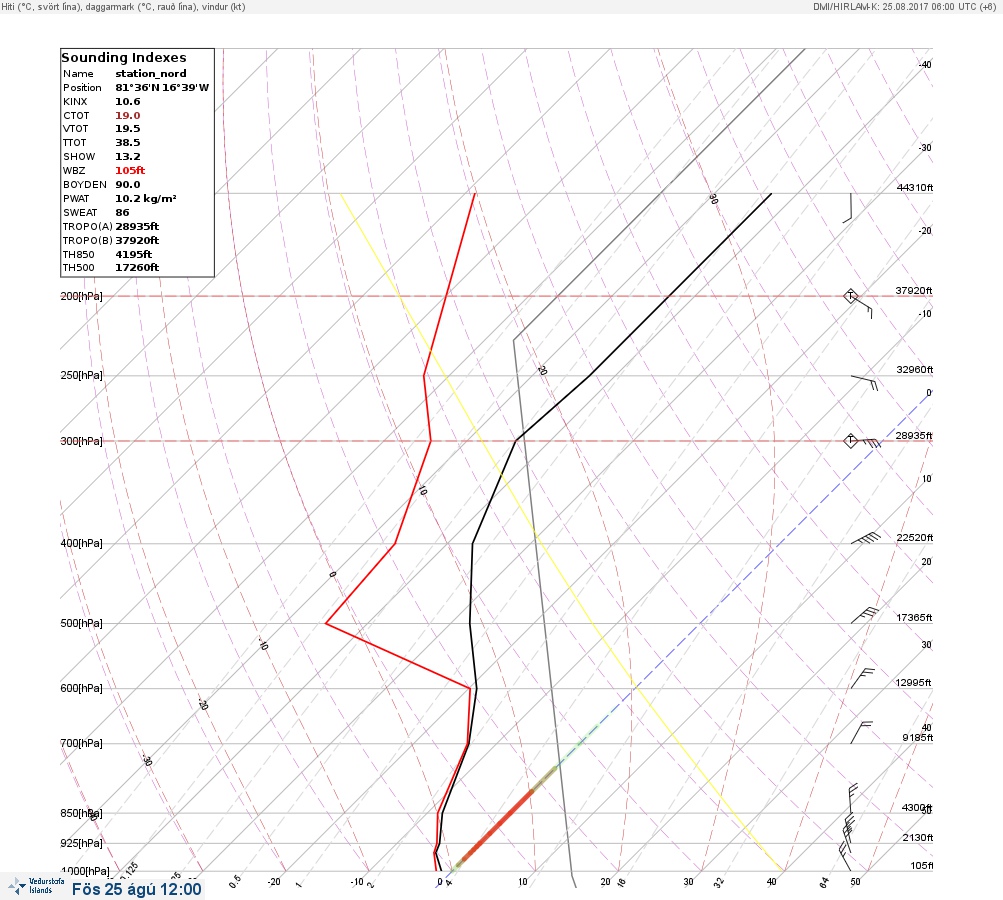Click the 32960ft height label
Screen dimensions: 1003x900
915,370
